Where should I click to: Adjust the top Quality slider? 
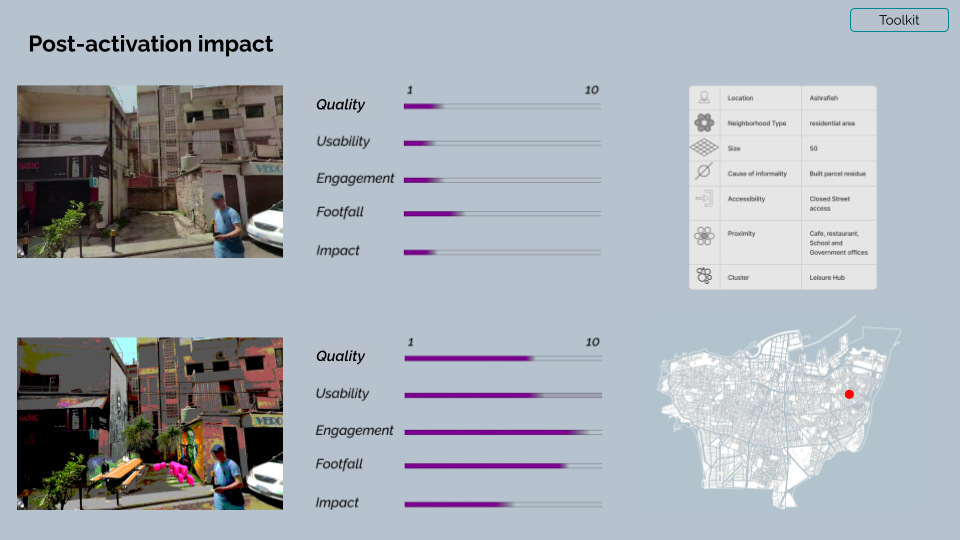(502, 107)
